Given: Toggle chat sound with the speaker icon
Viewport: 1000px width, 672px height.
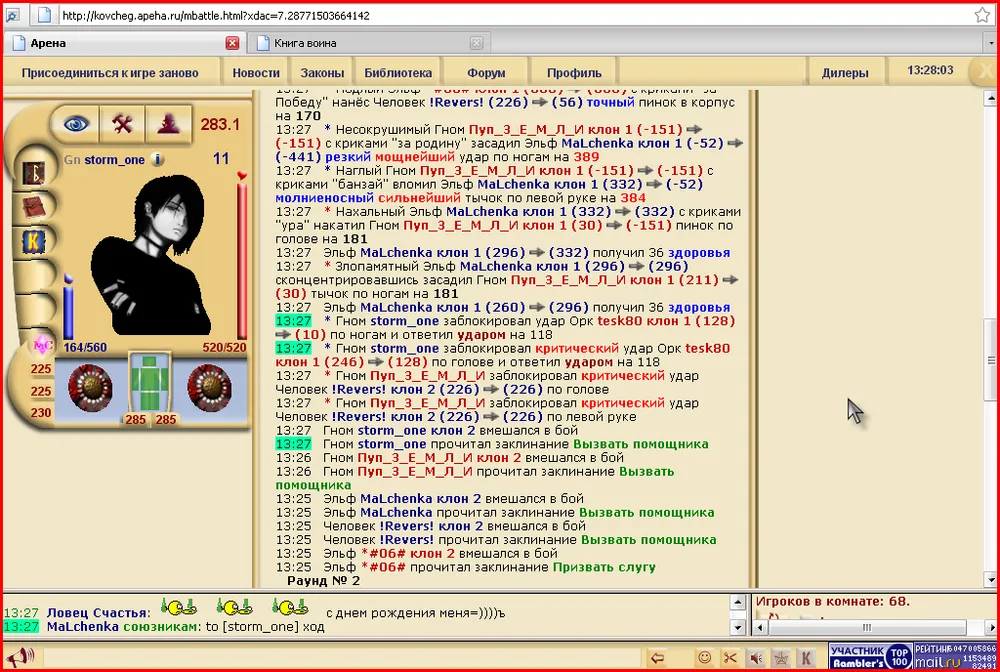Looking at the screenshot, I should [755, 657].
